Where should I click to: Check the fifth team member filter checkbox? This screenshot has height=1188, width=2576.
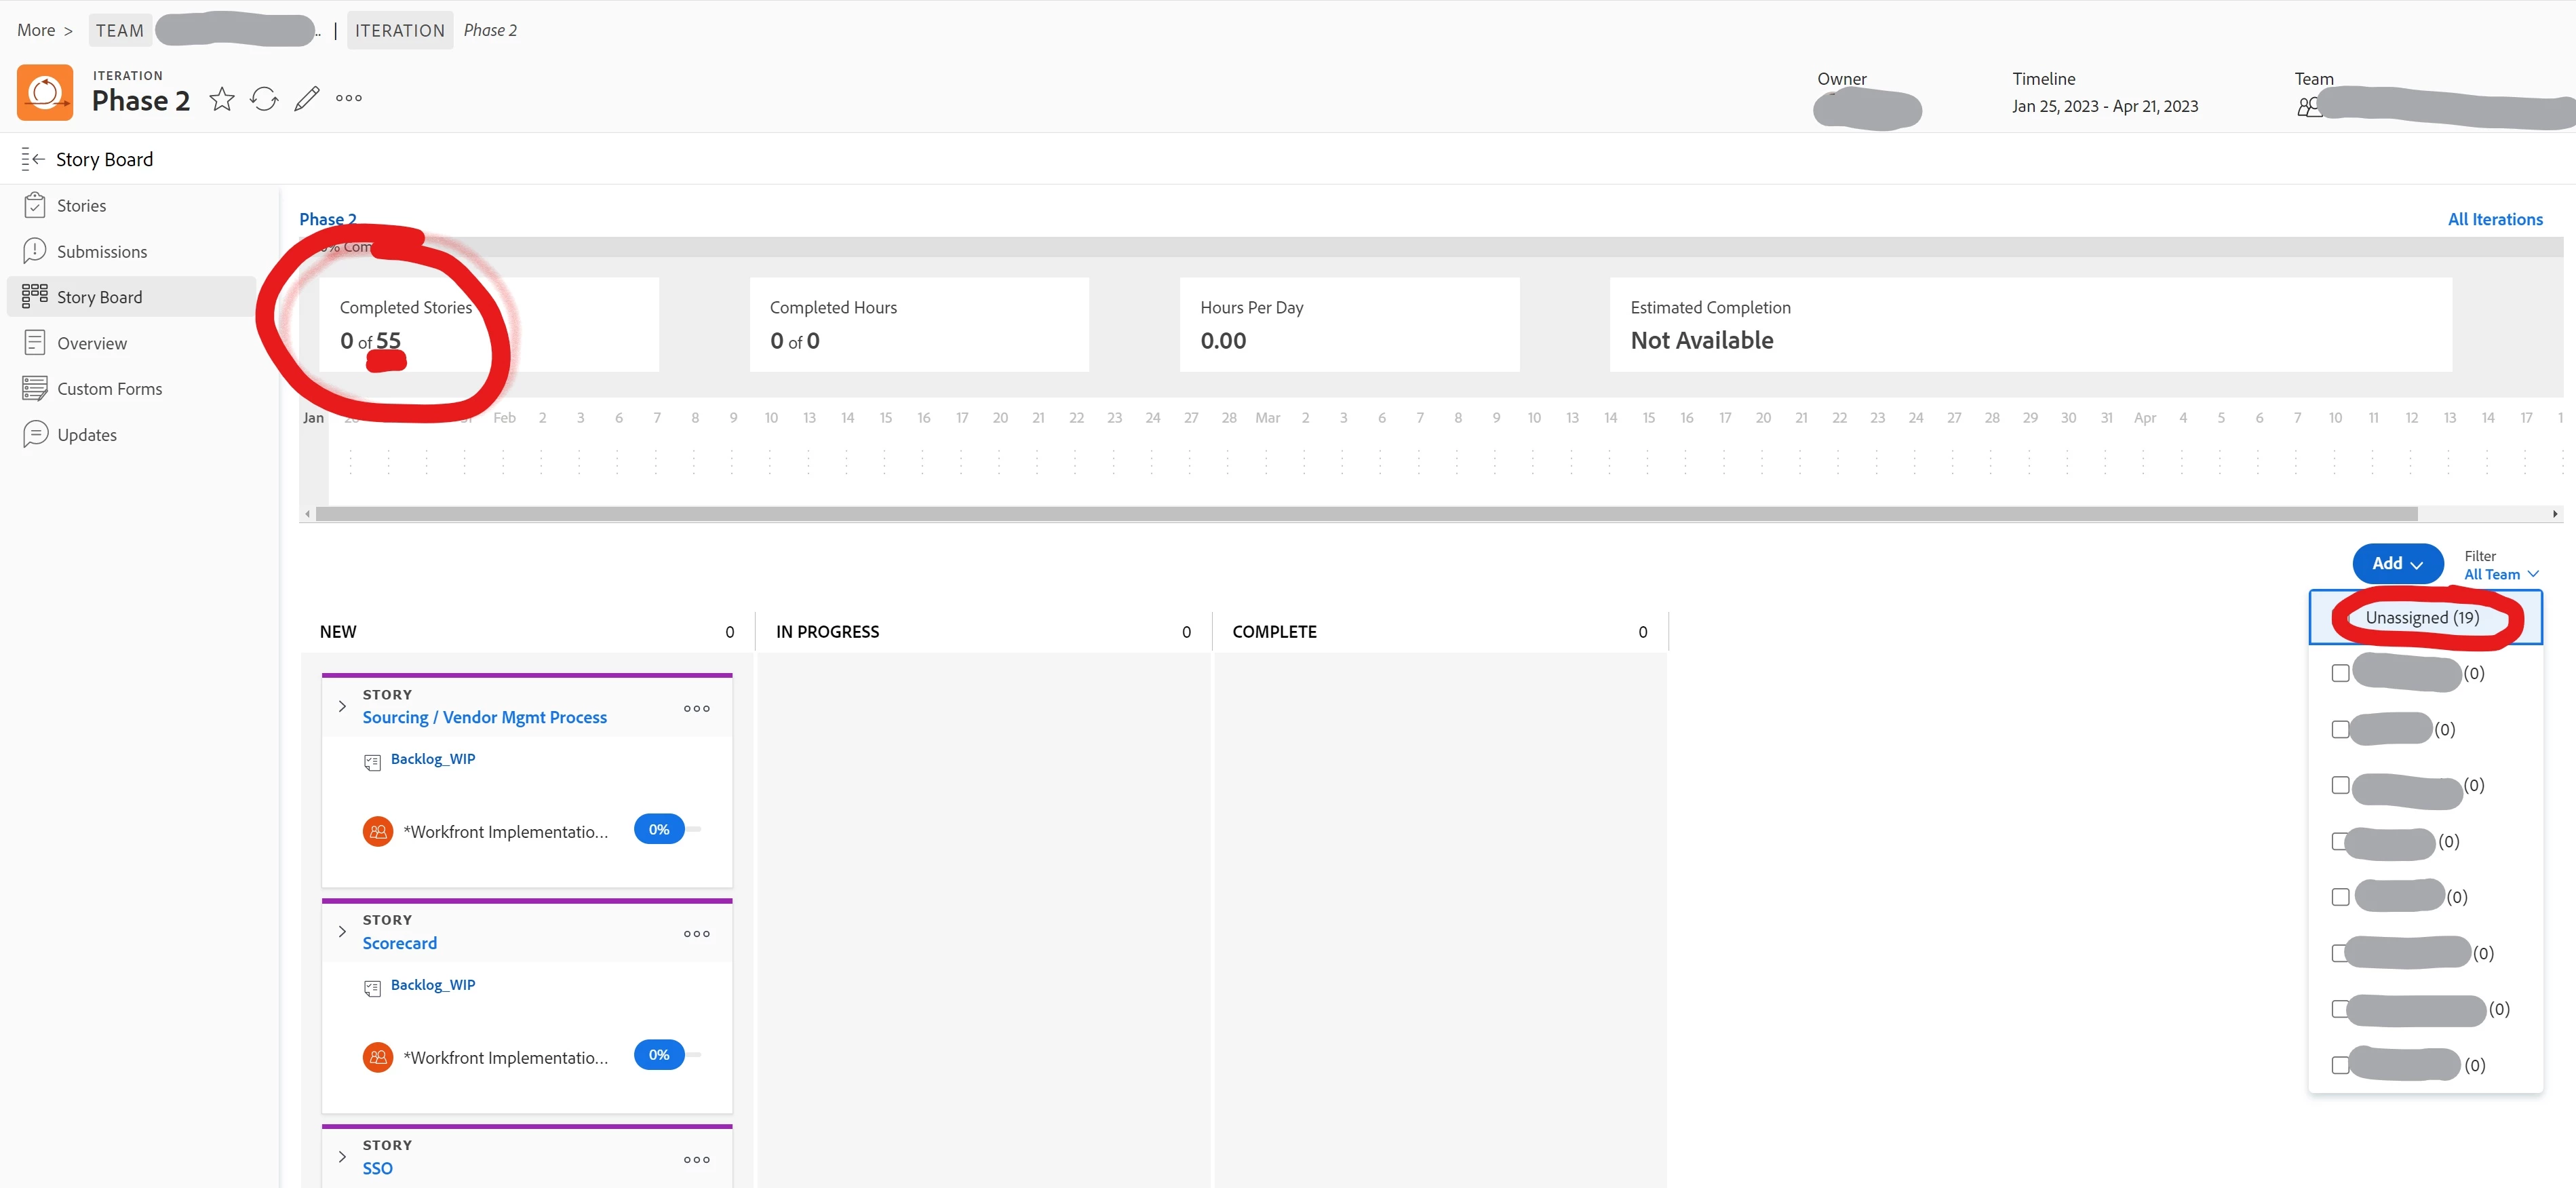point(2340,897)
